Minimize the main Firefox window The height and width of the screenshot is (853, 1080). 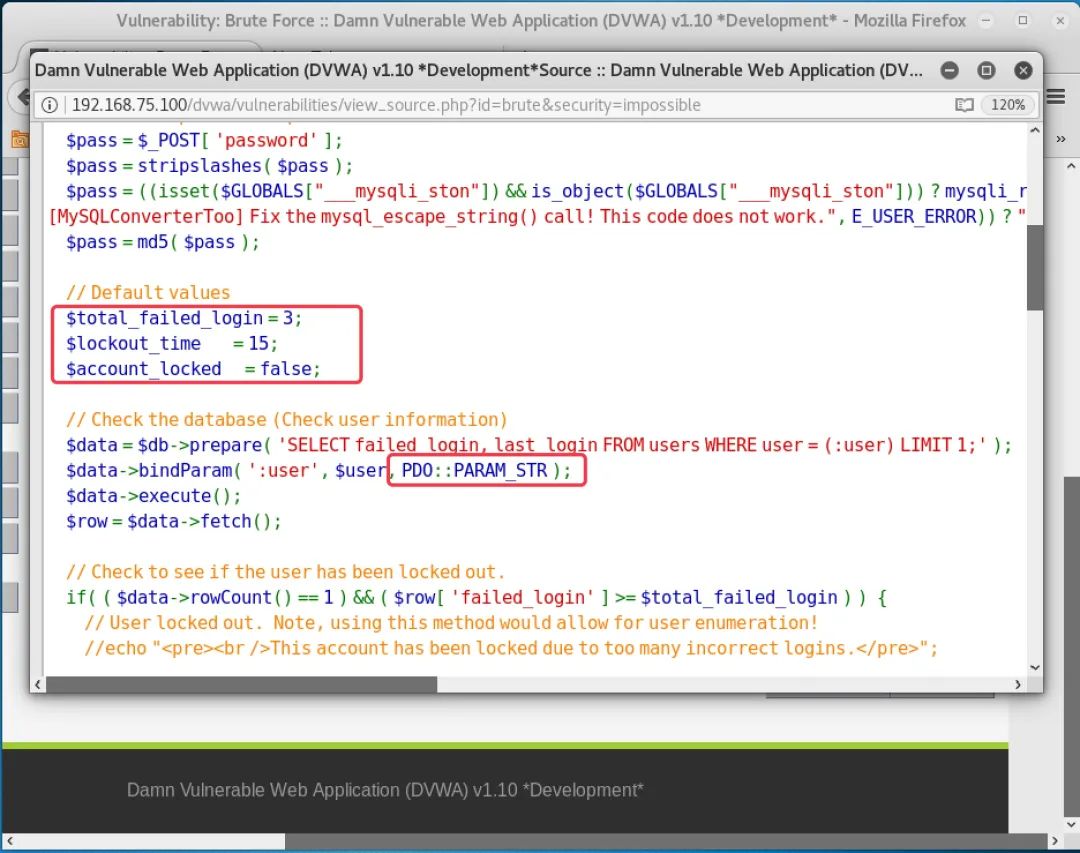[x=986, y=21]
